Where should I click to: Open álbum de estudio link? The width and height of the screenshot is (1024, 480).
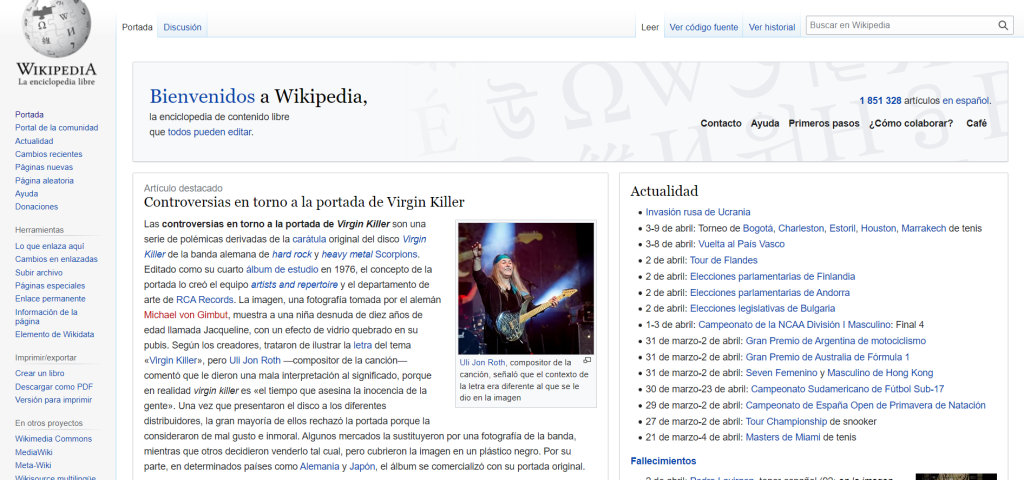pyautogui.click(x=282, y=269)
